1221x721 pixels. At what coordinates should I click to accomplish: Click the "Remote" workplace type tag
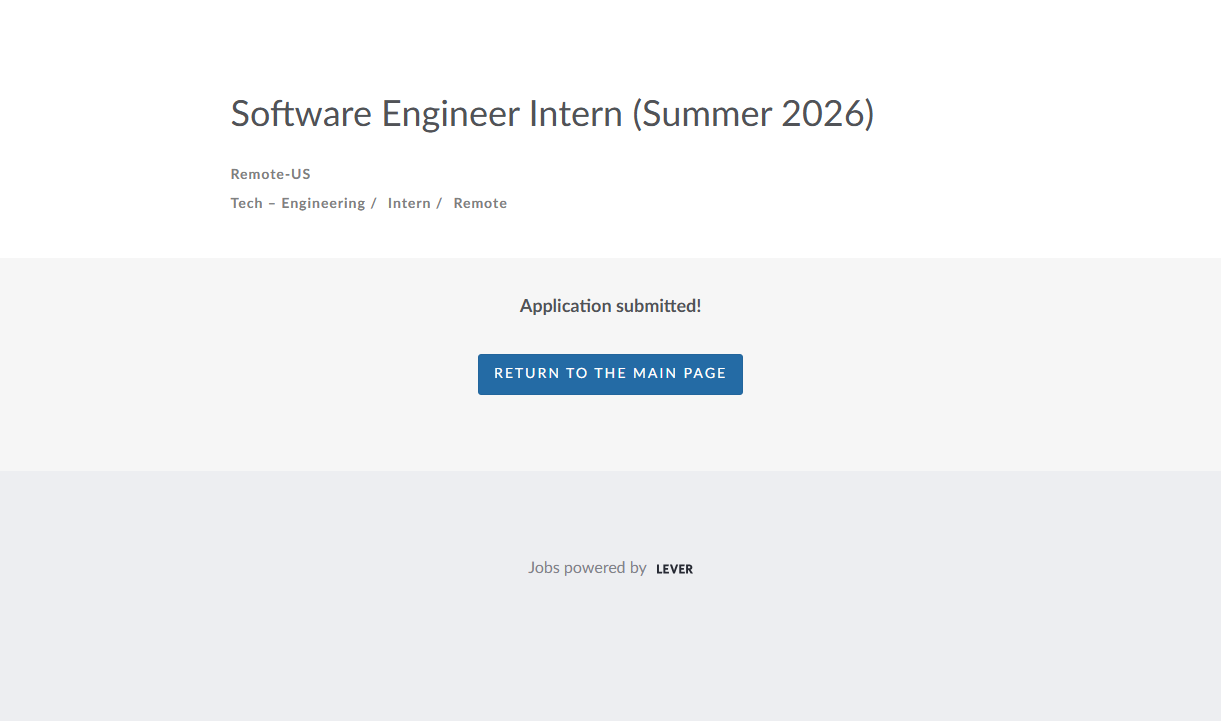(x=480, y=203)
